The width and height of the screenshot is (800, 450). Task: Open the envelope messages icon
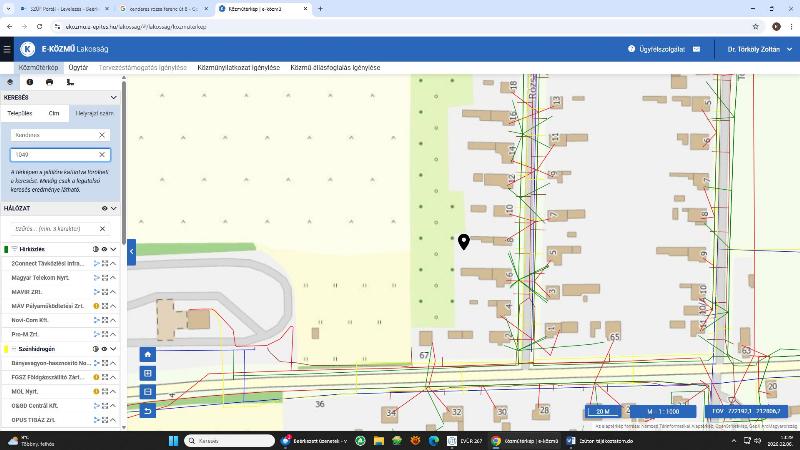(696, 49)
